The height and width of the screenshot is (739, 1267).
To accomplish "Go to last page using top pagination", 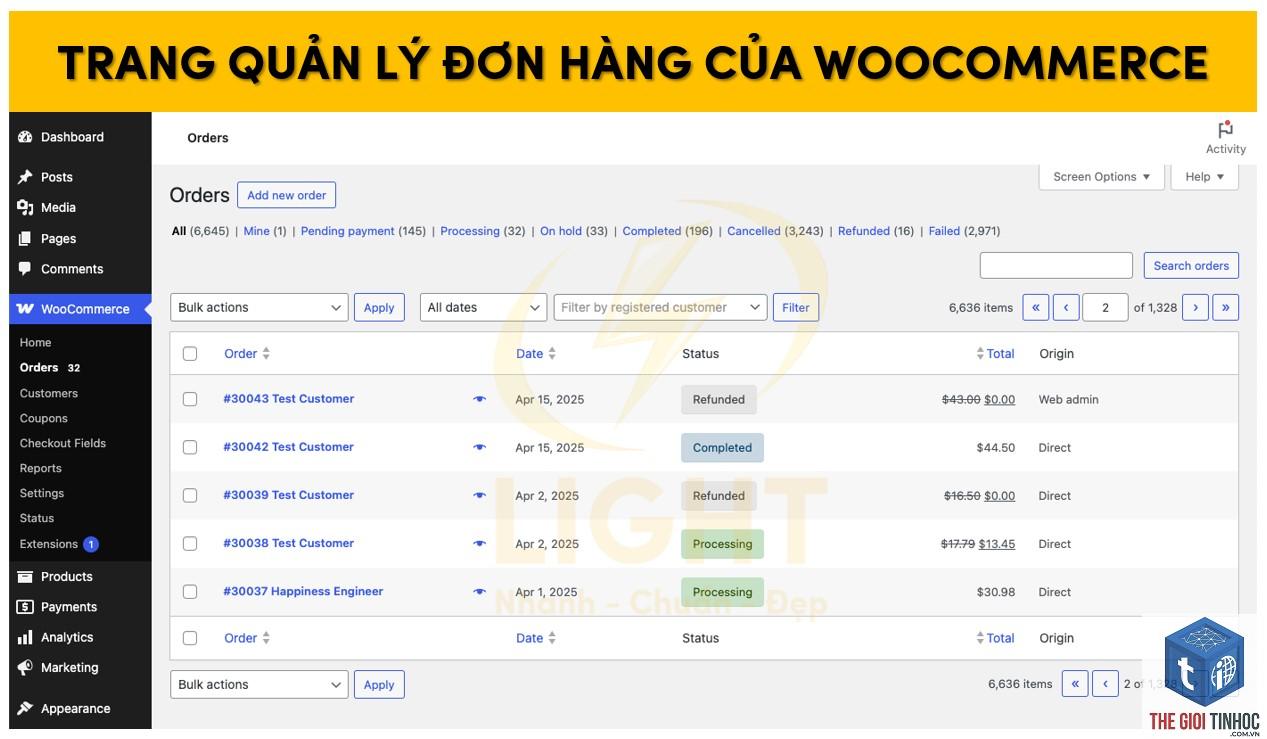I will pyautogui.click(x=1225, y=307).
